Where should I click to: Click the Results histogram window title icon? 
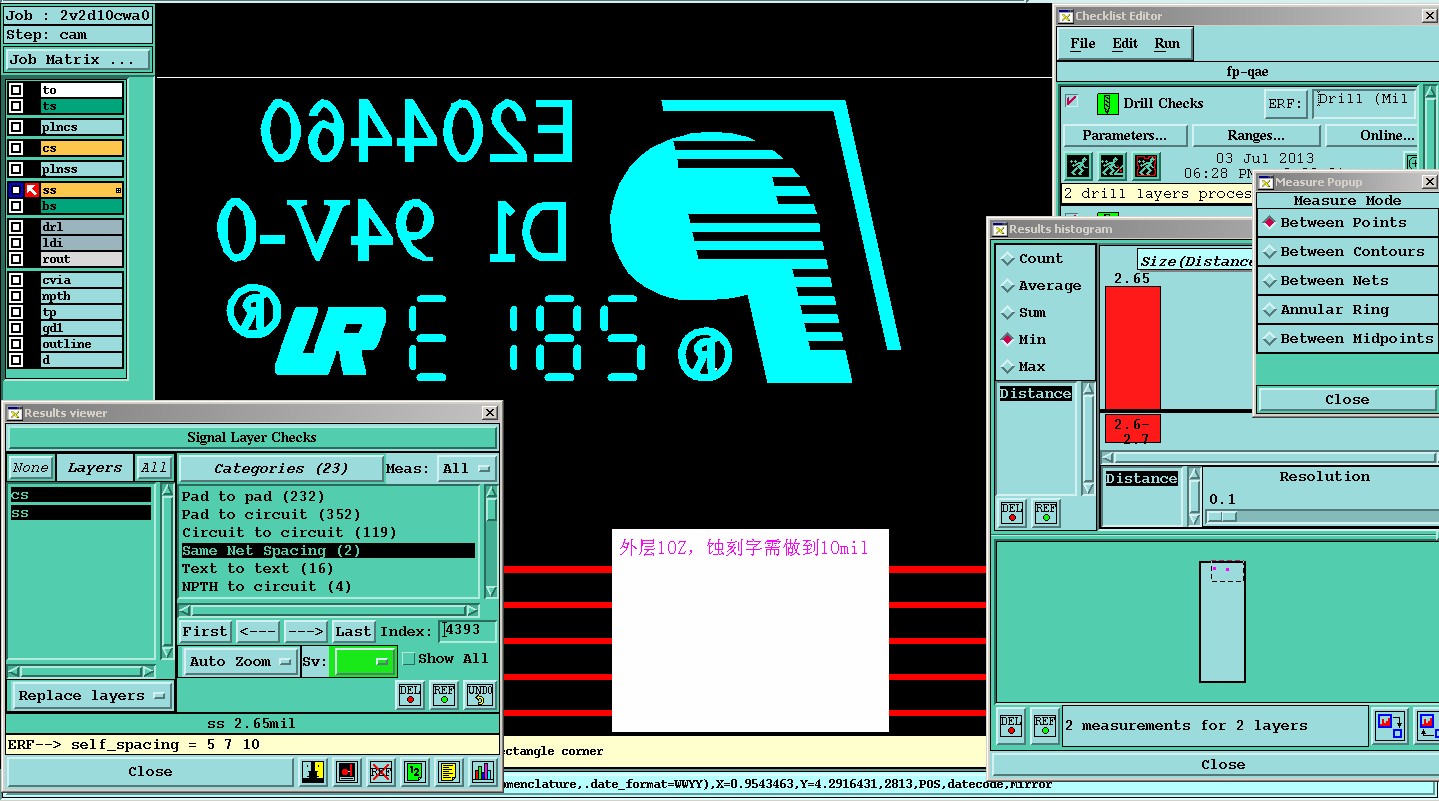coord(999,229)
